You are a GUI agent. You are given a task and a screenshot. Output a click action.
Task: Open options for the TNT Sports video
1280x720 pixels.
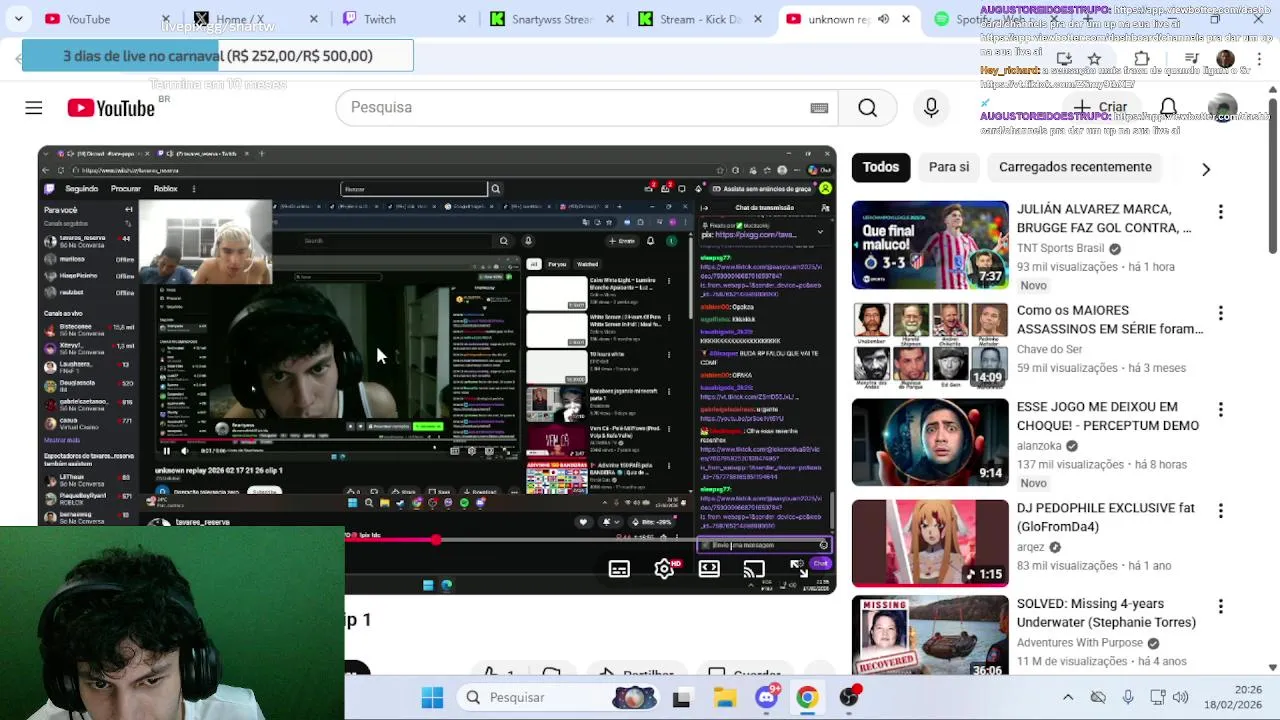(x=1220, y=212)
